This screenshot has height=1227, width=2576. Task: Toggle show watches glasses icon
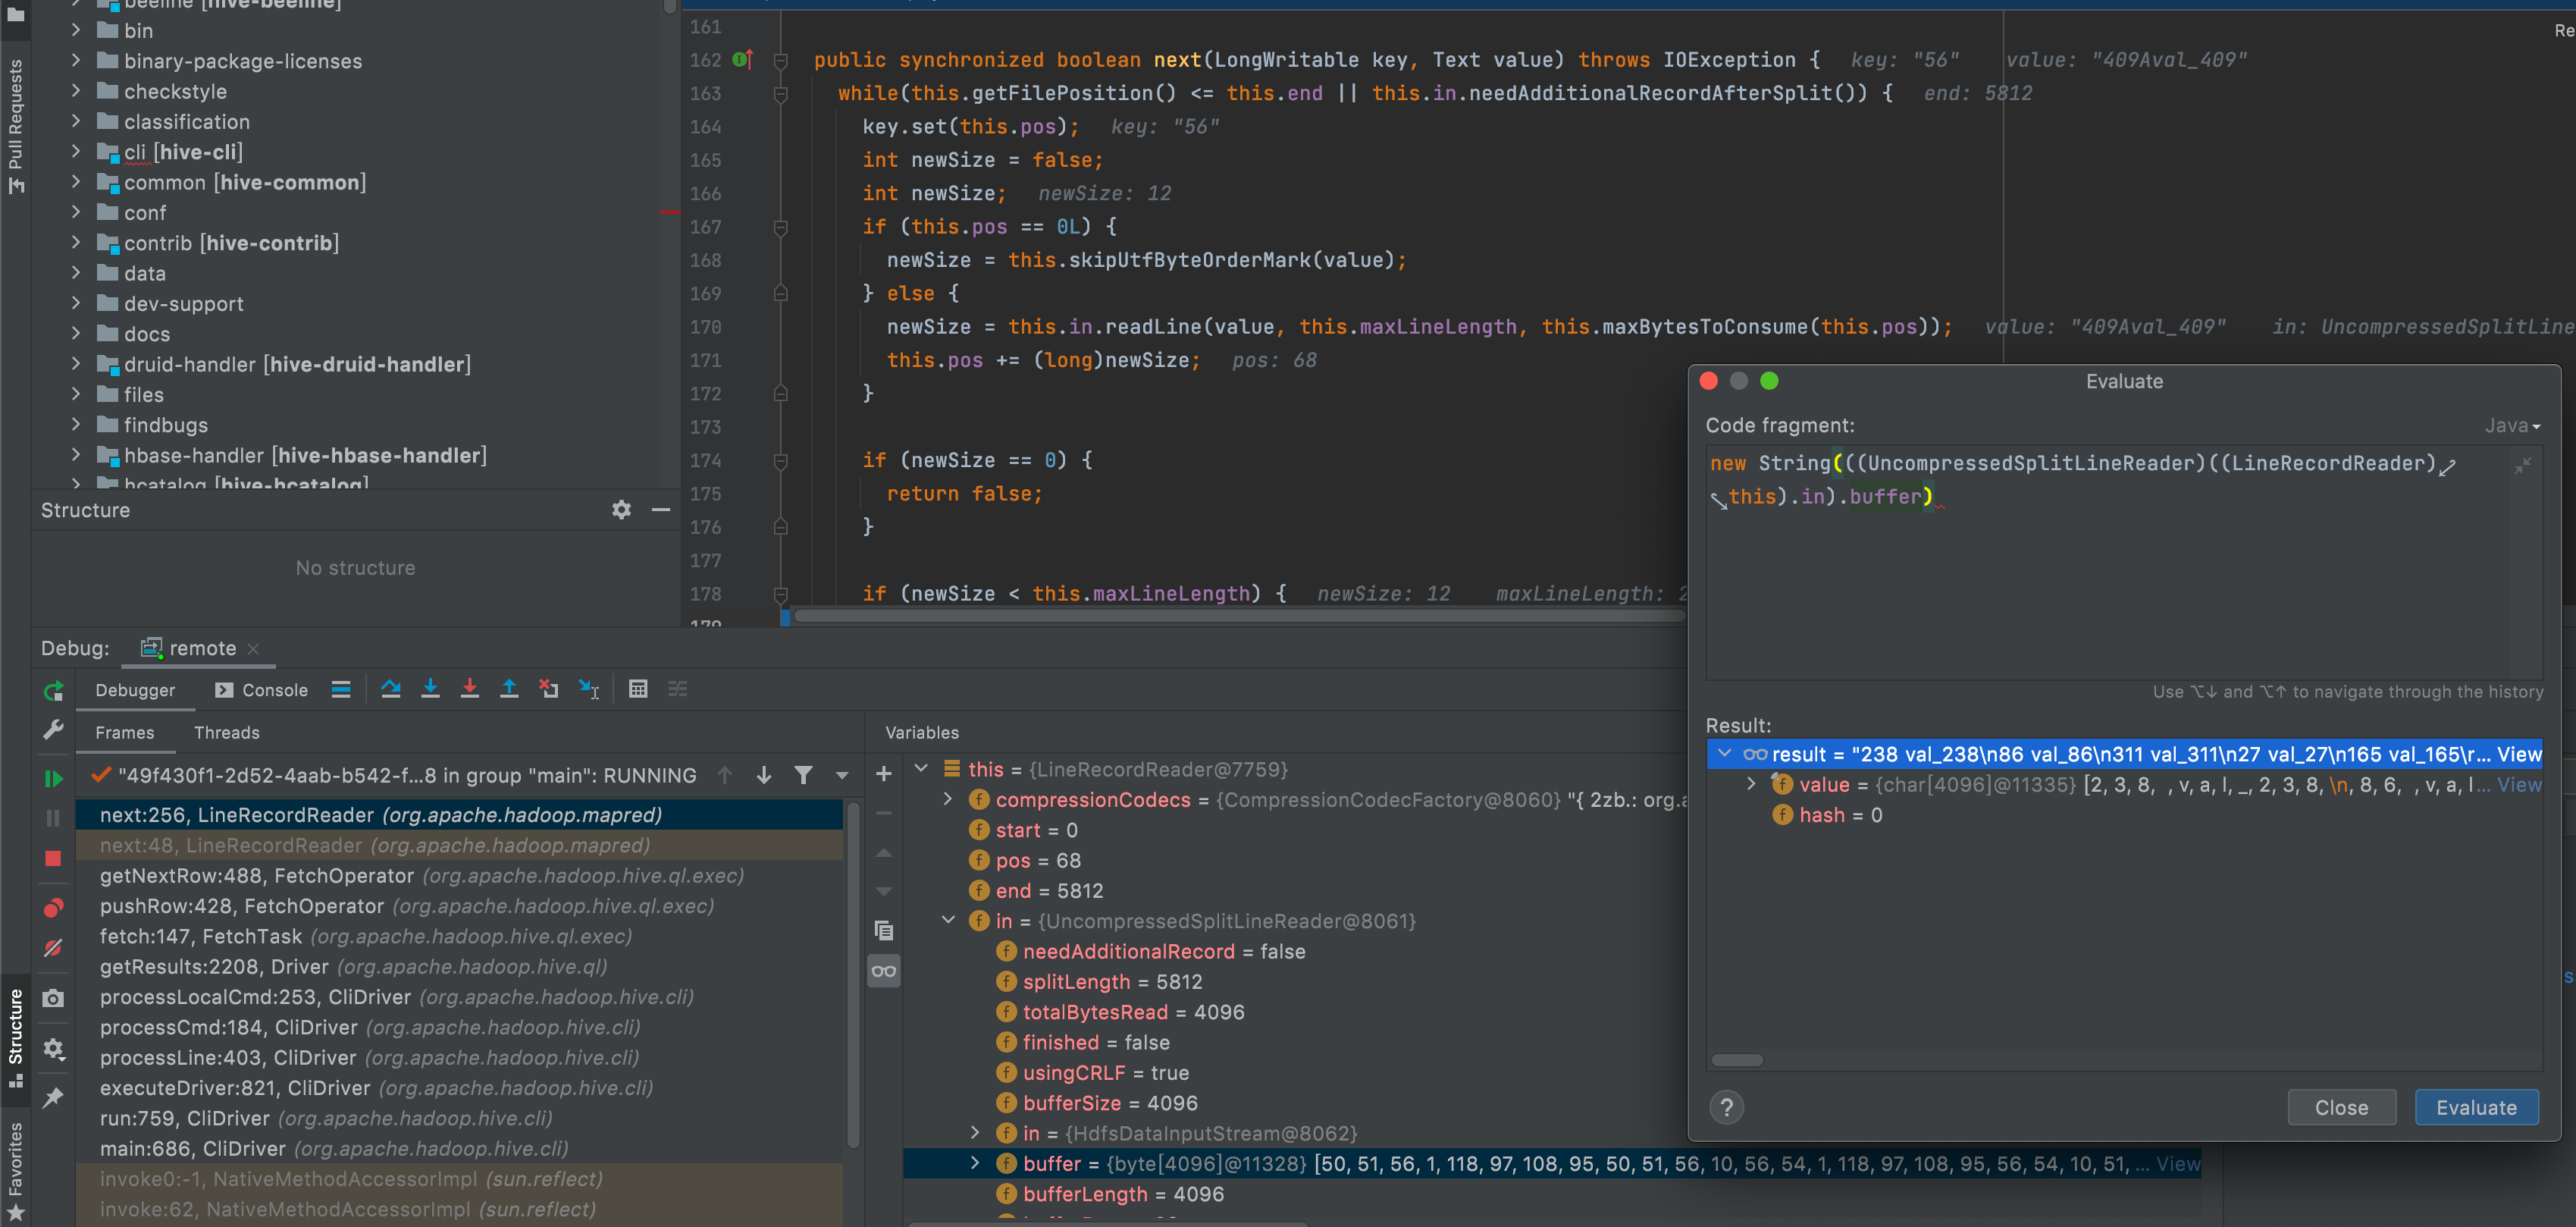click(x=884, y=971)
